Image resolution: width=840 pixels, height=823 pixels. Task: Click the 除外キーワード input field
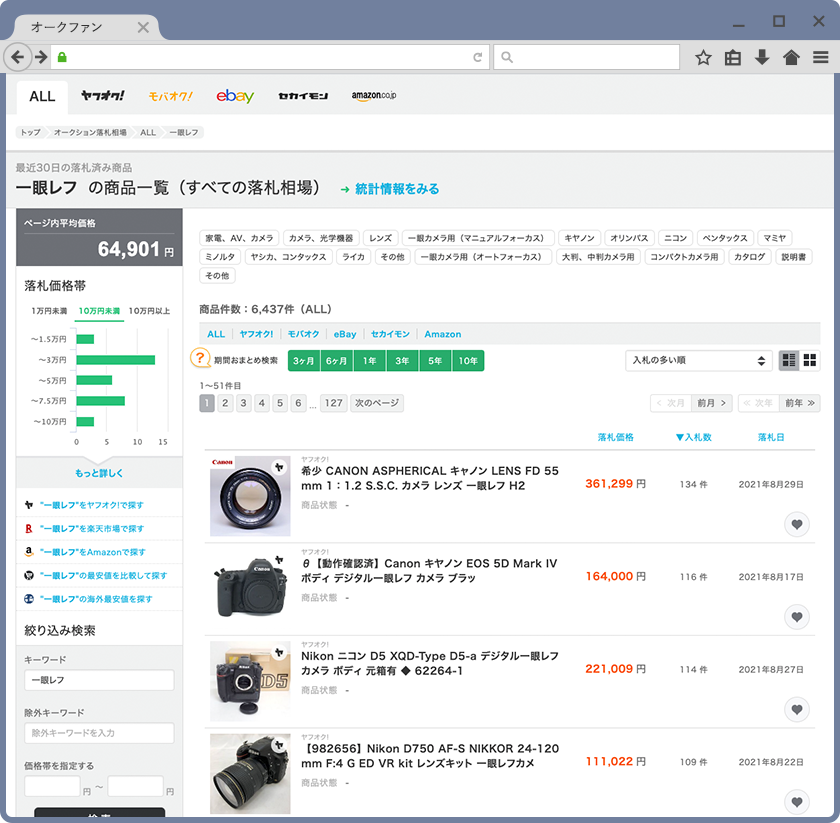(x=99, y=733)
